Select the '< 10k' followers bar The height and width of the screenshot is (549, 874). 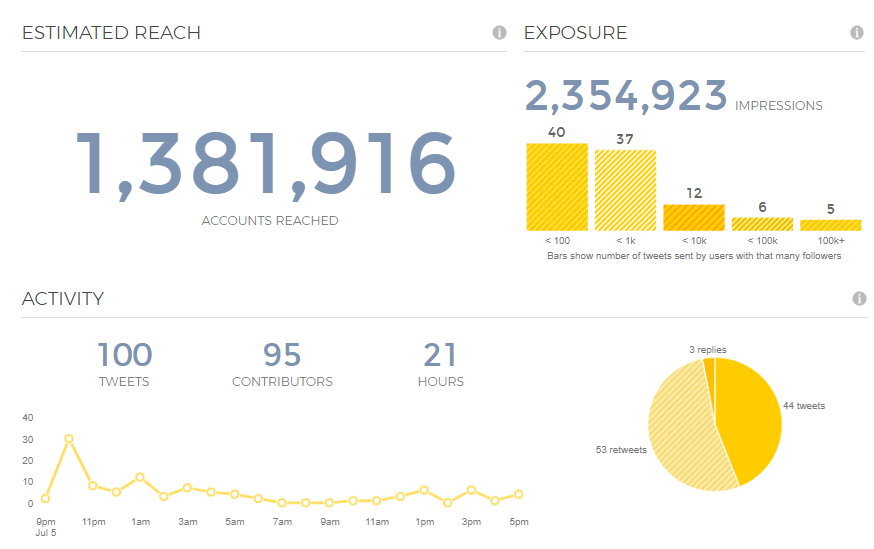[x=694, y=217]
